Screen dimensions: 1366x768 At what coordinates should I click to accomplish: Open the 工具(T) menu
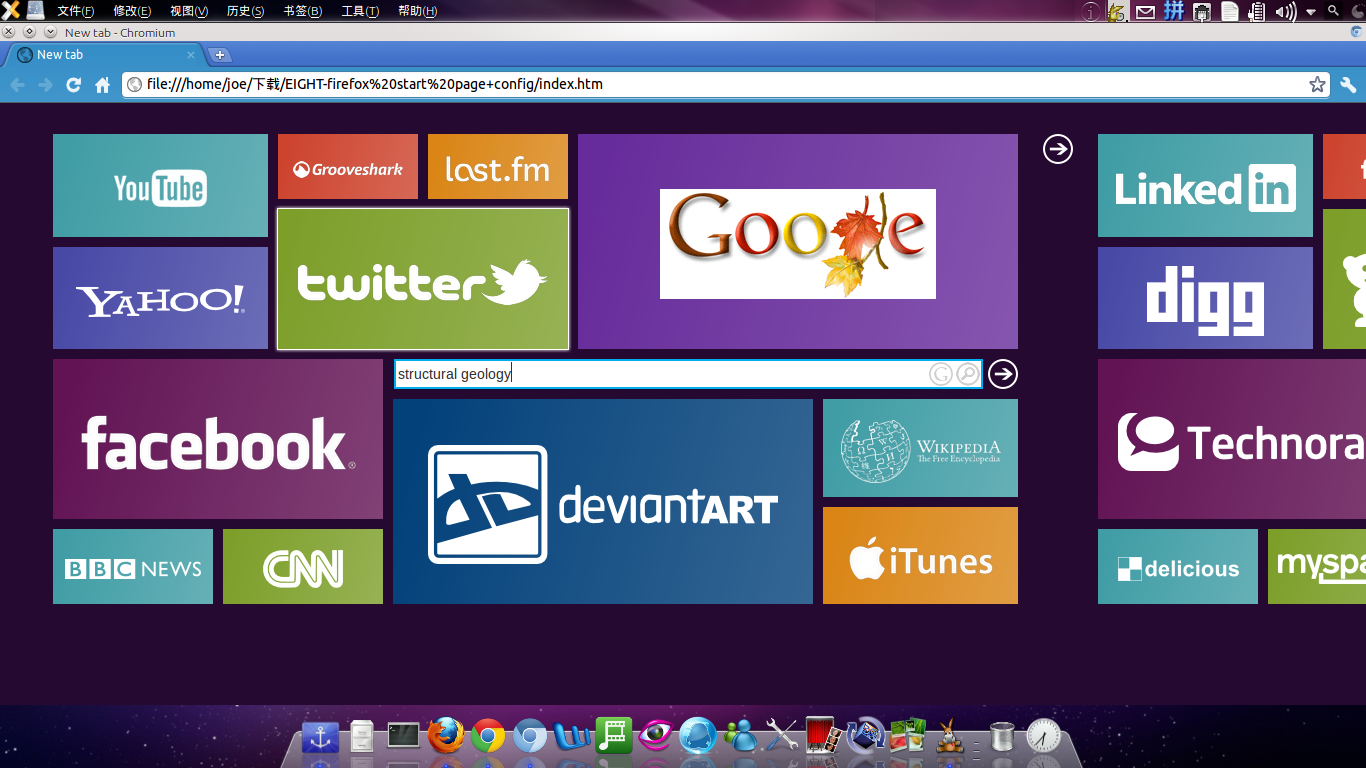coord(360,11)
